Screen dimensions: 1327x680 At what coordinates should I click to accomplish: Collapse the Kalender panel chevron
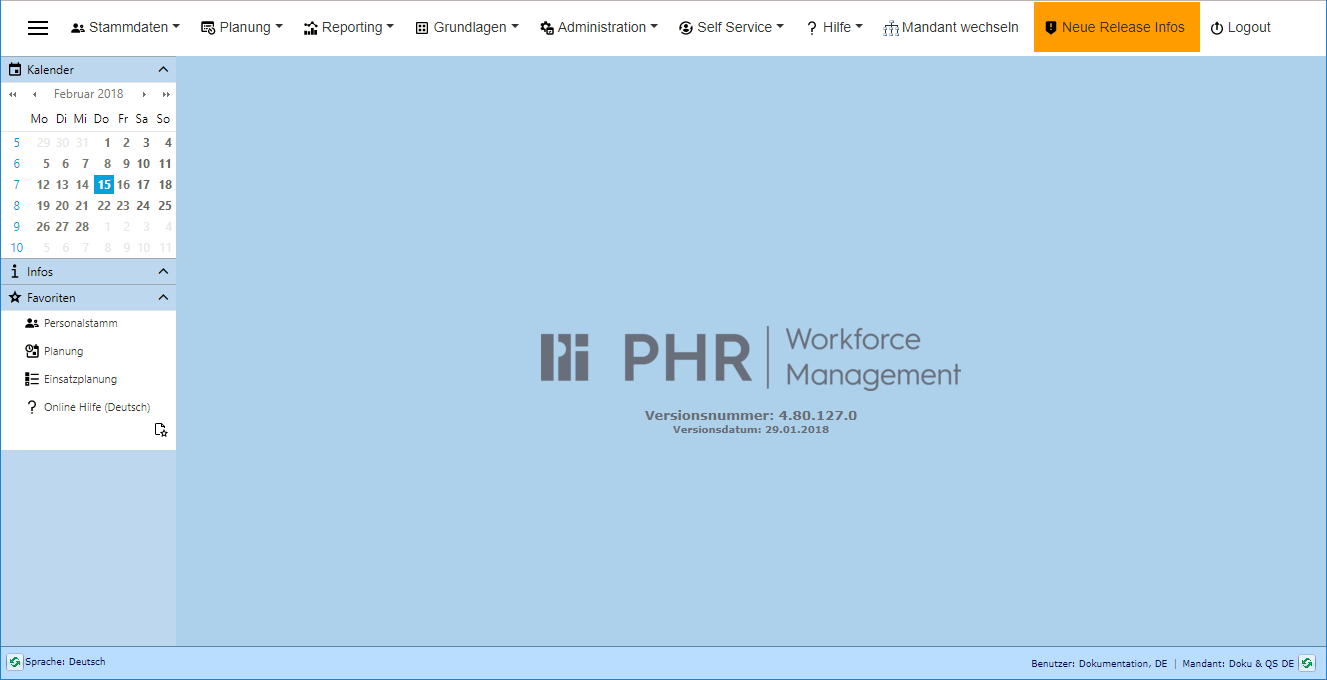(x=164, y=70)
